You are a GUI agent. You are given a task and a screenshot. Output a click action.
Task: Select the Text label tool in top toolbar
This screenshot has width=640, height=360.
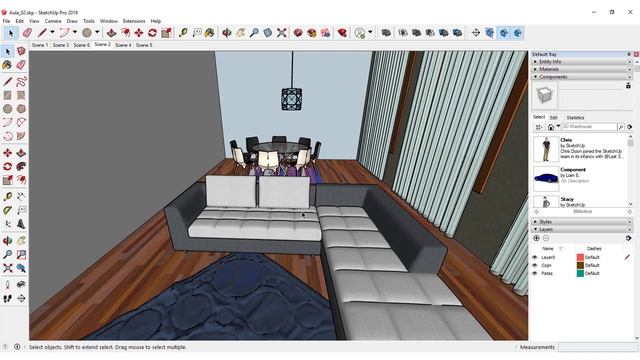pyautogui.click(x=197, y=33)
